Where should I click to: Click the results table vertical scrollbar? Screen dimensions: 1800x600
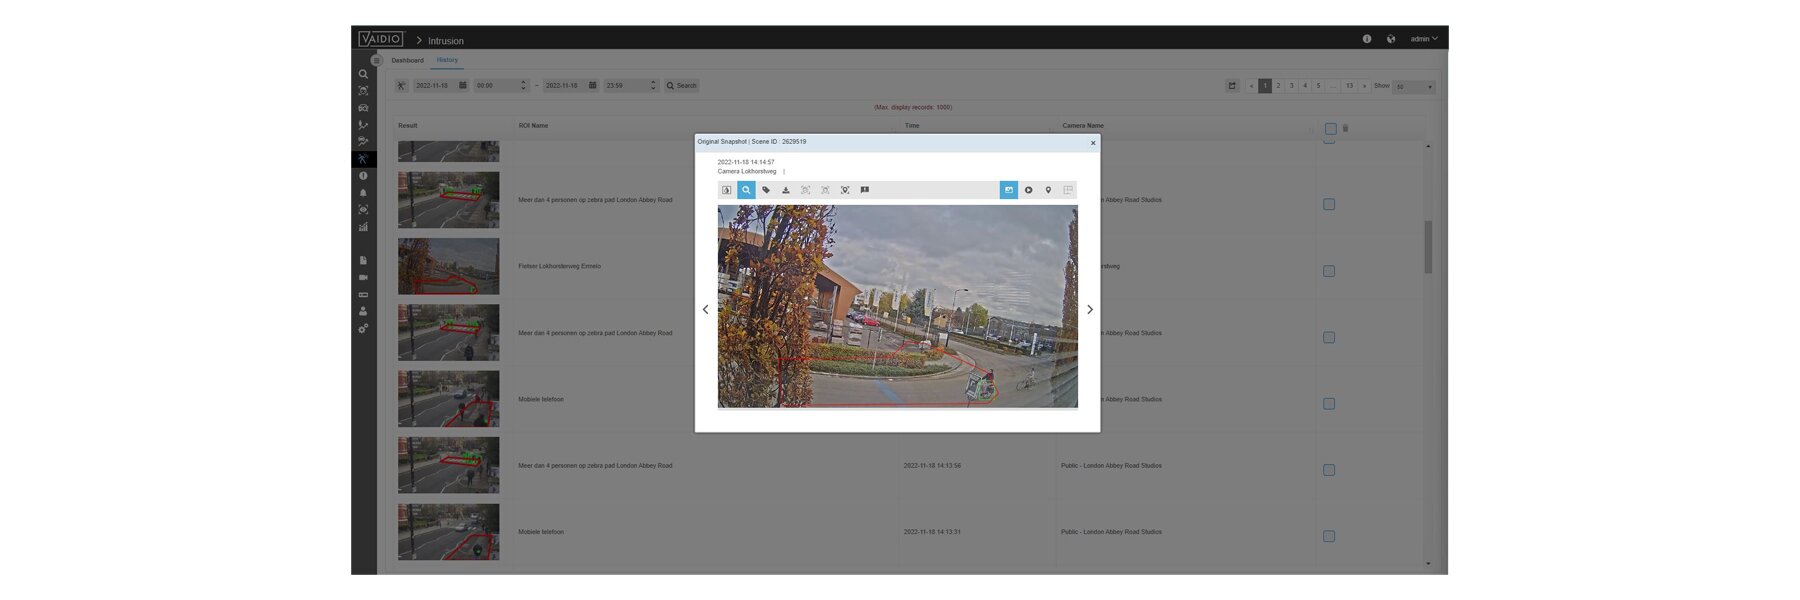1428,248
